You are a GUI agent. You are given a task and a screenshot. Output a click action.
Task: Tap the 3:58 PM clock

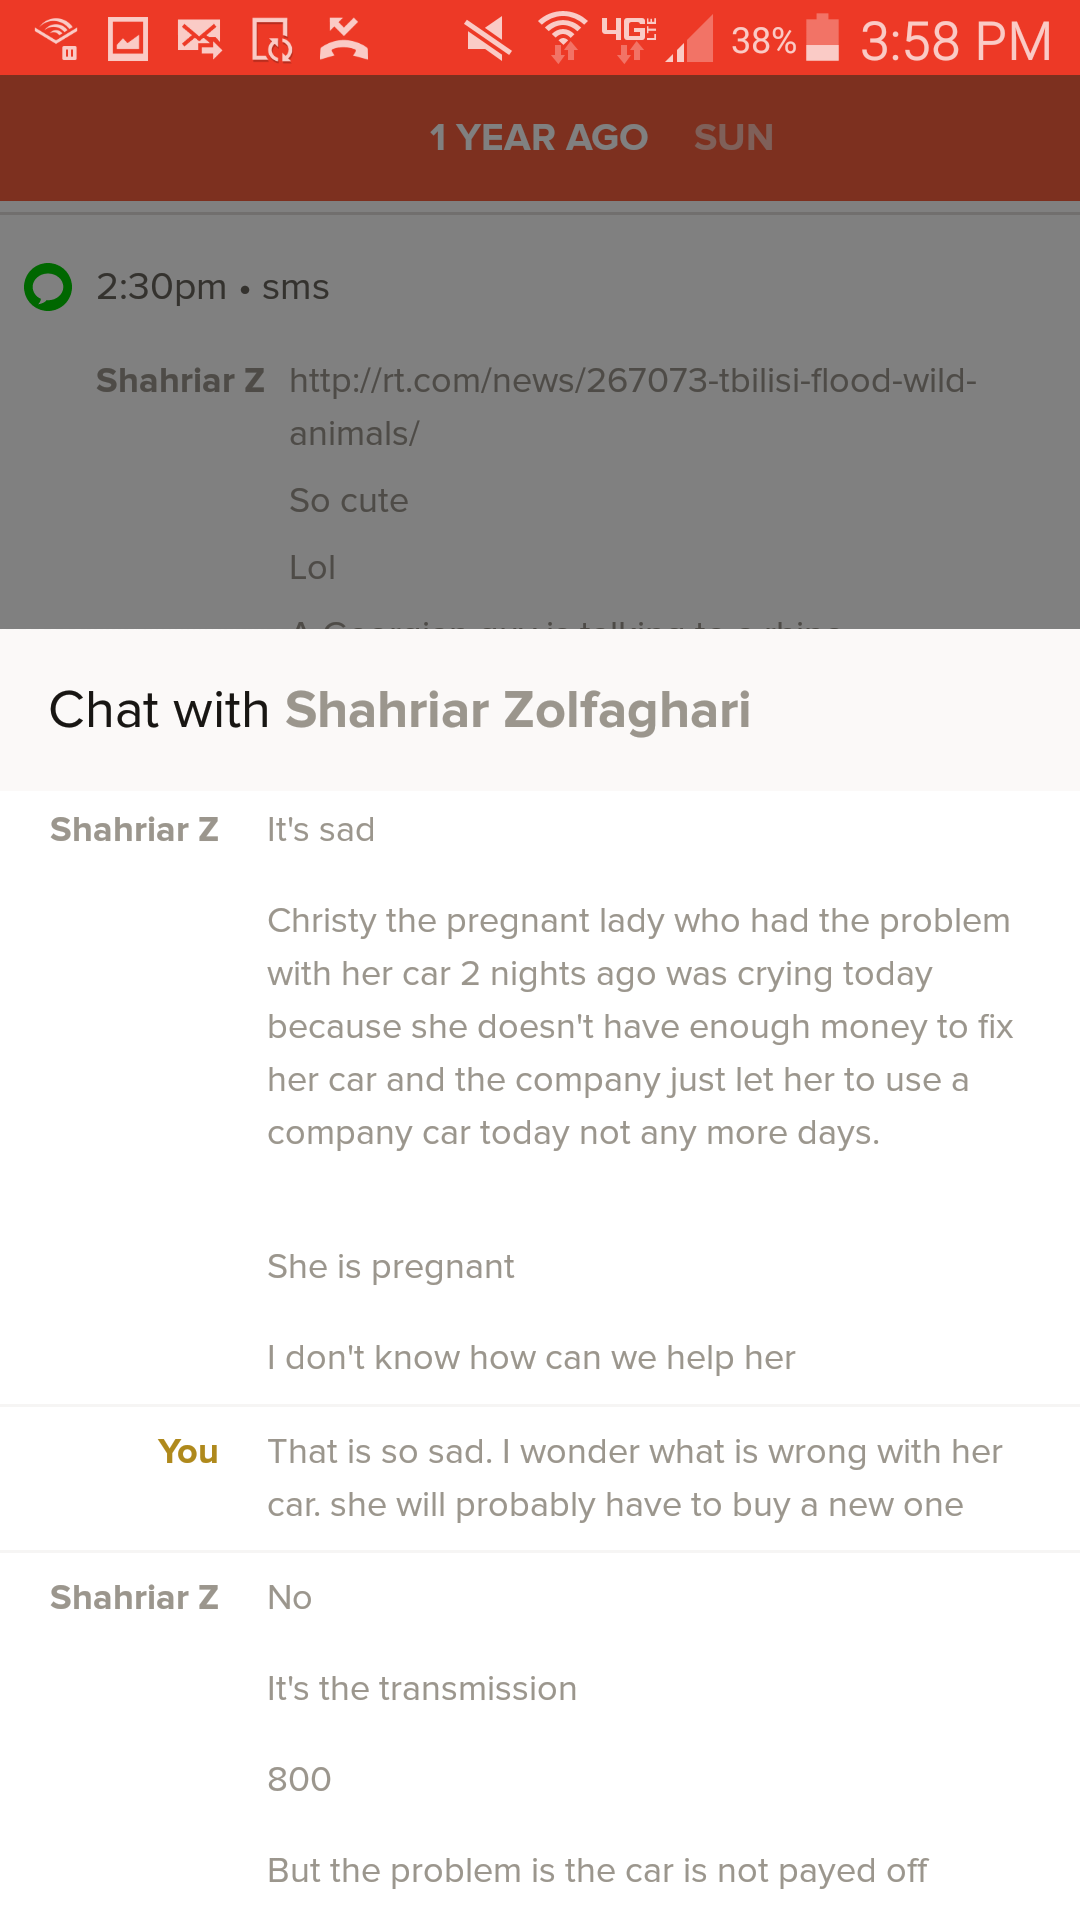click(x=956, y=41)
